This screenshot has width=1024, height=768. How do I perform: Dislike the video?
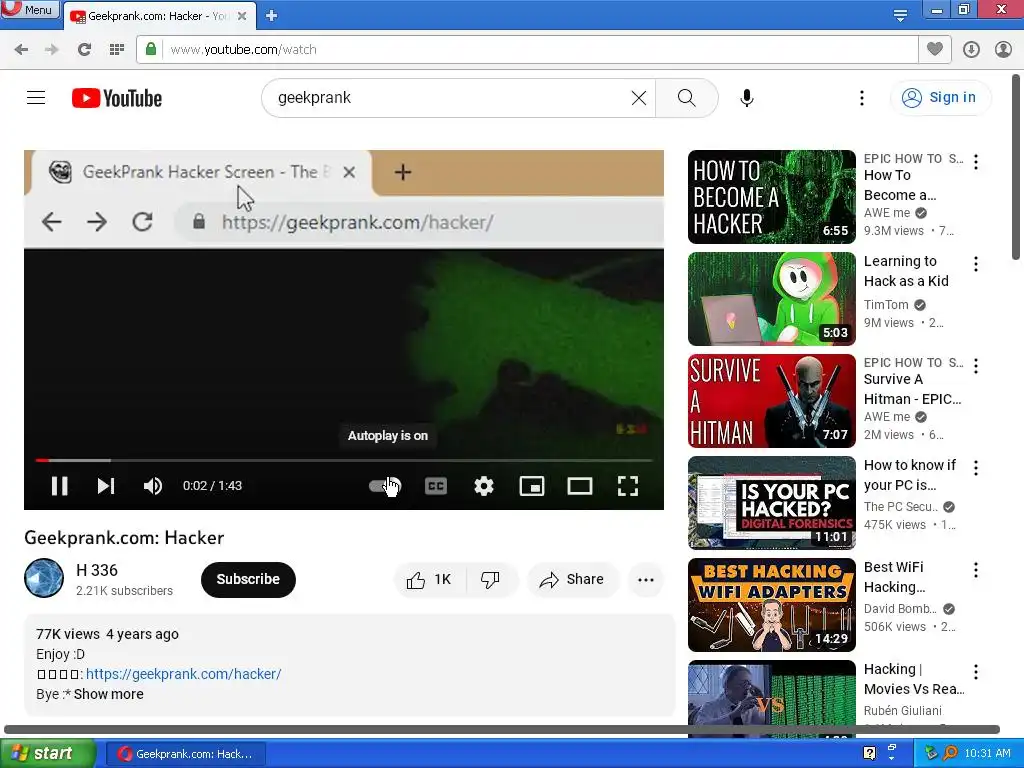[x=490, y=579]
